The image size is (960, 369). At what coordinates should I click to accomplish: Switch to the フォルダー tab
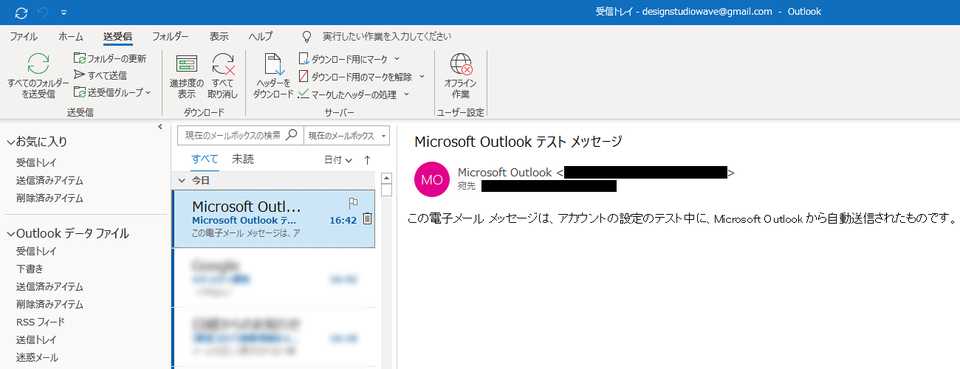170,37
